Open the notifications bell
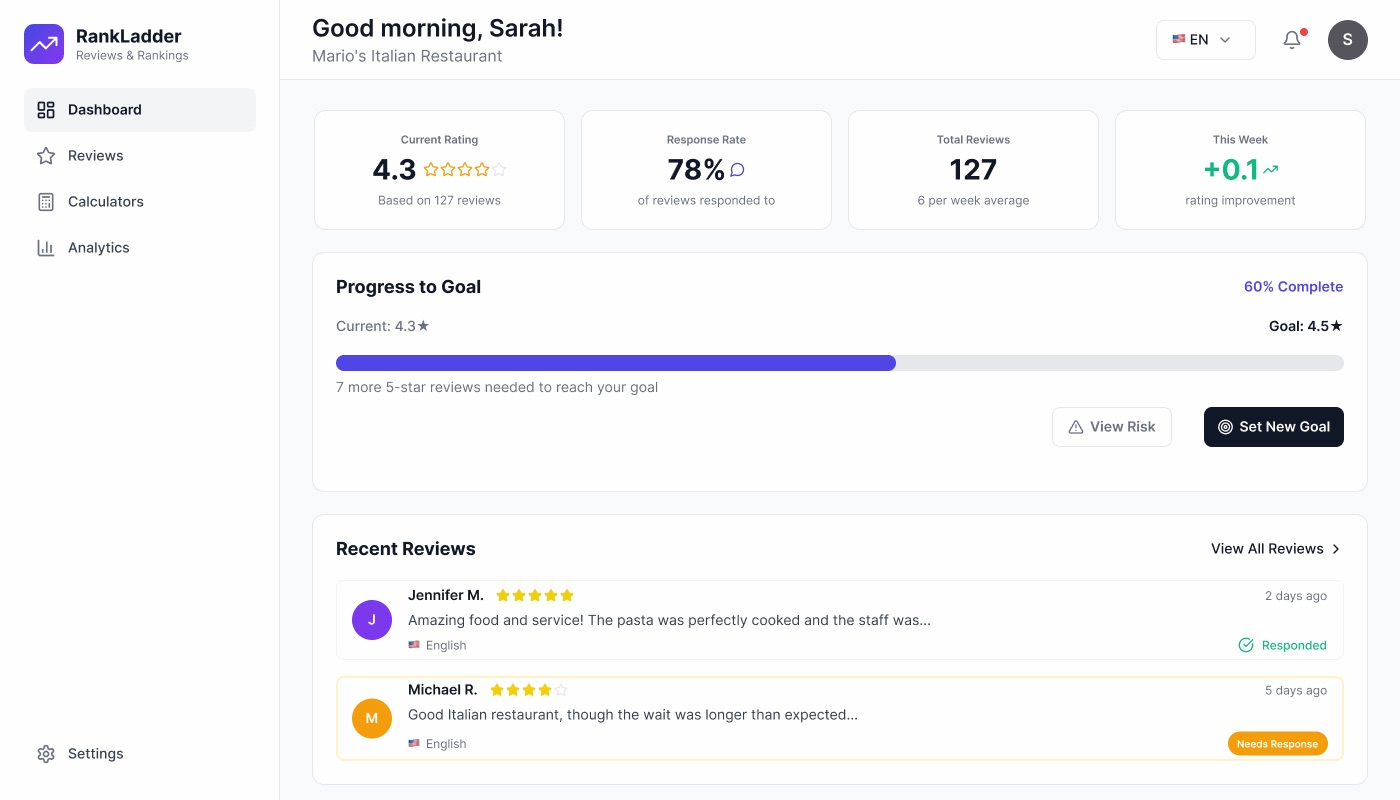The image size is (1400, 800). [x=1292, y=40]
